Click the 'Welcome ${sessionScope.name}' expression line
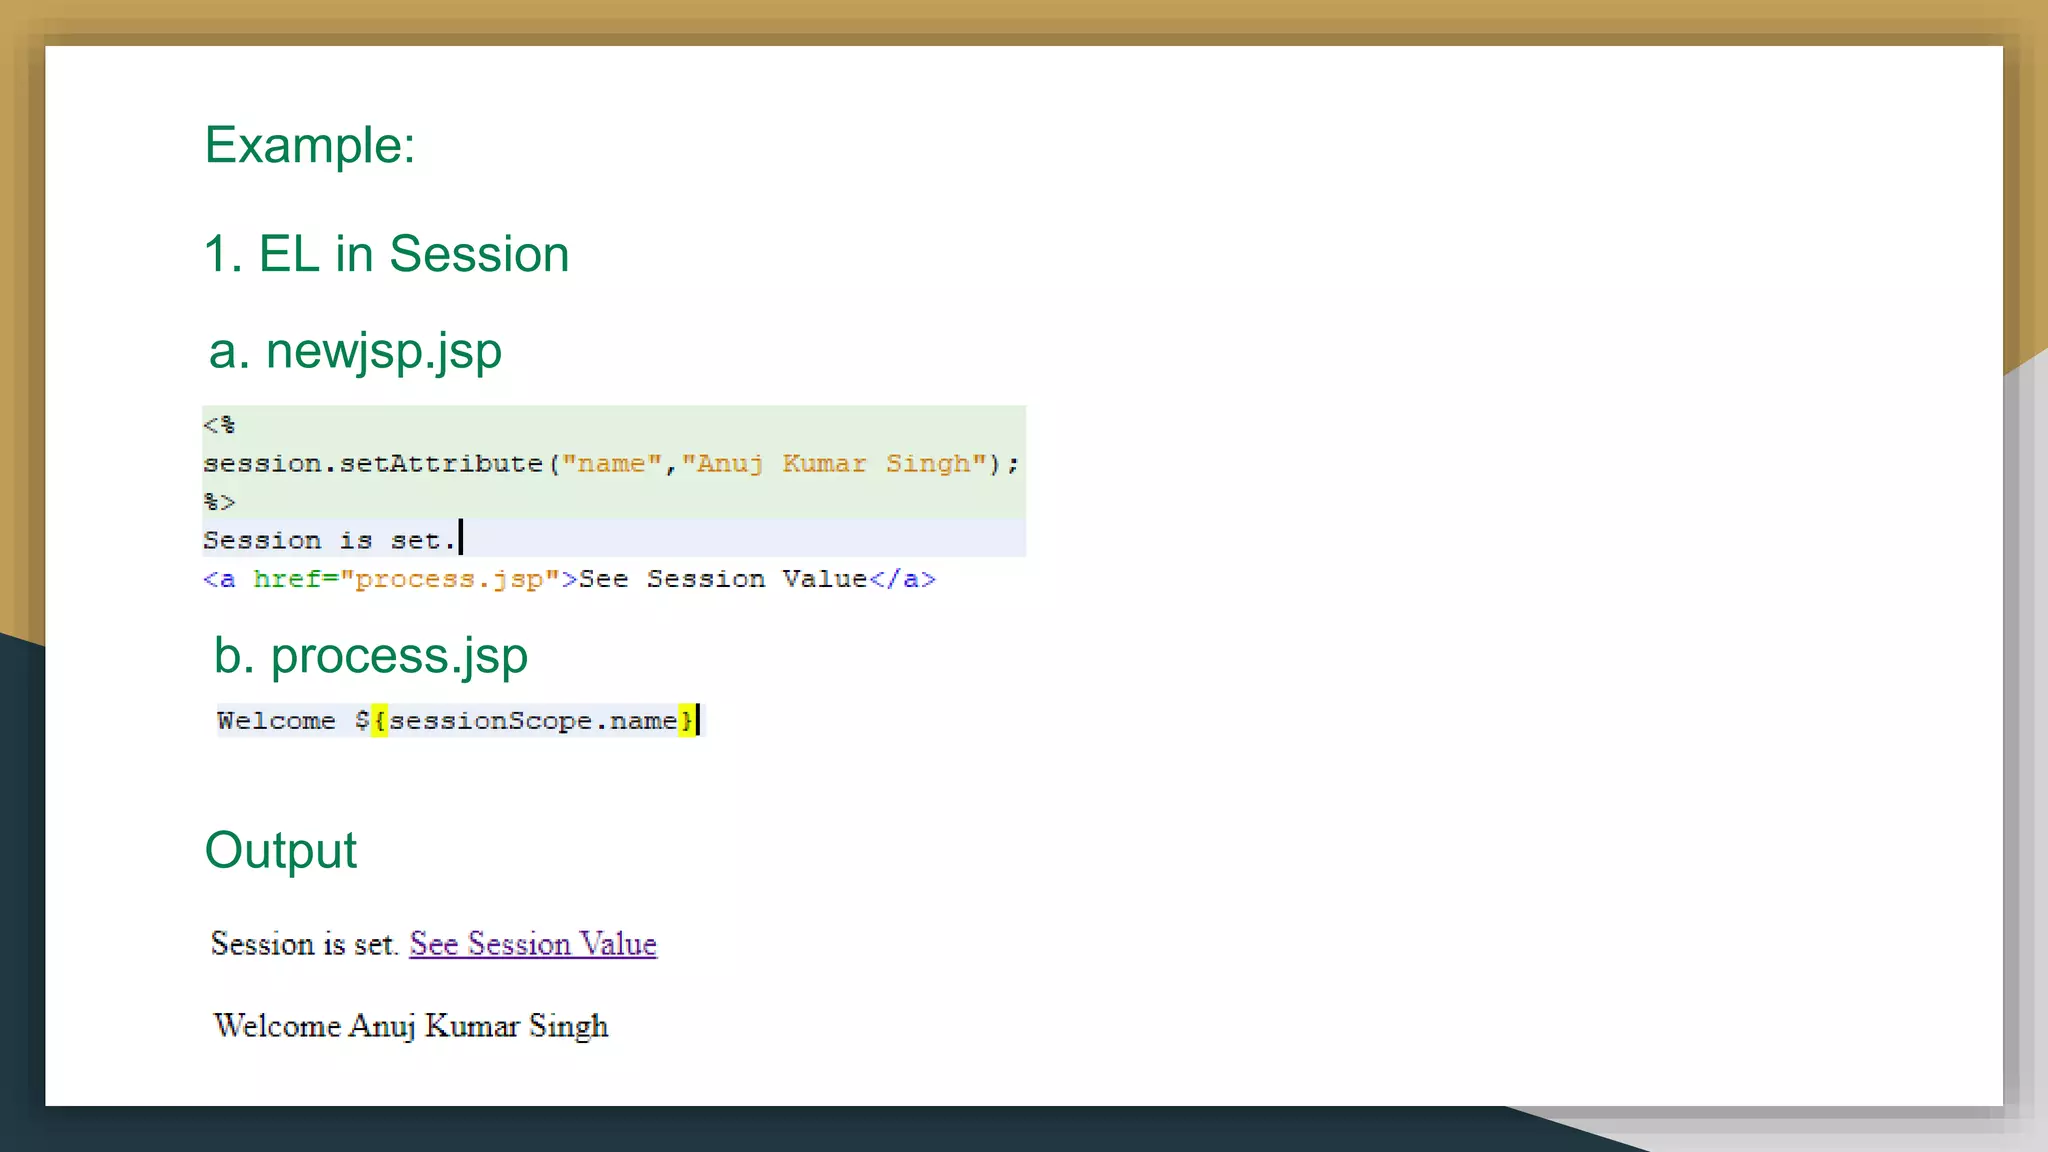Image resolution: width=2048 pixels, height=1152 pixels. pos(459,721)
